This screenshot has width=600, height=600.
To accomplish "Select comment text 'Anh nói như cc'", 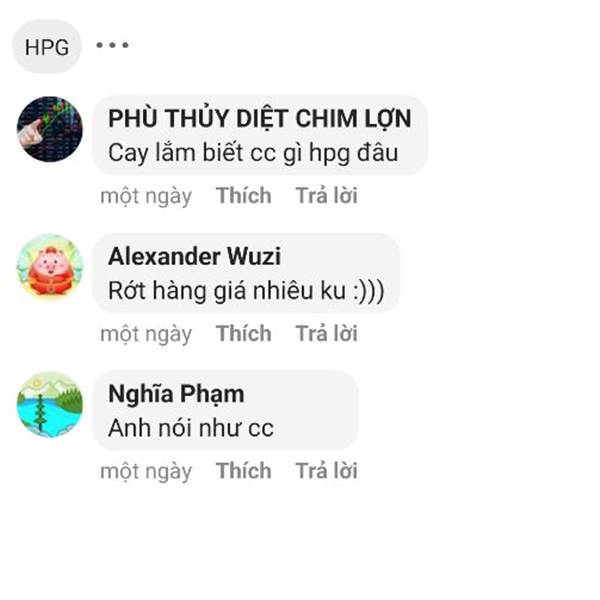I will pos(191,428).
